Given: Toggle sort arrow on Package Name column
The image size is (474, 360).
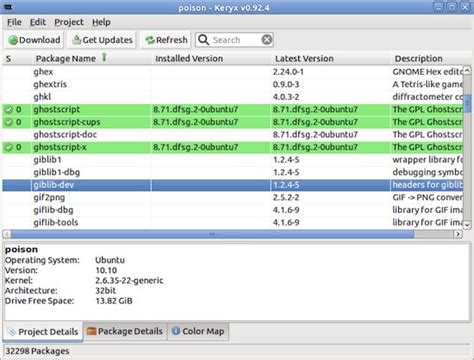Looking at the screenshot, I should pos(104,57).
